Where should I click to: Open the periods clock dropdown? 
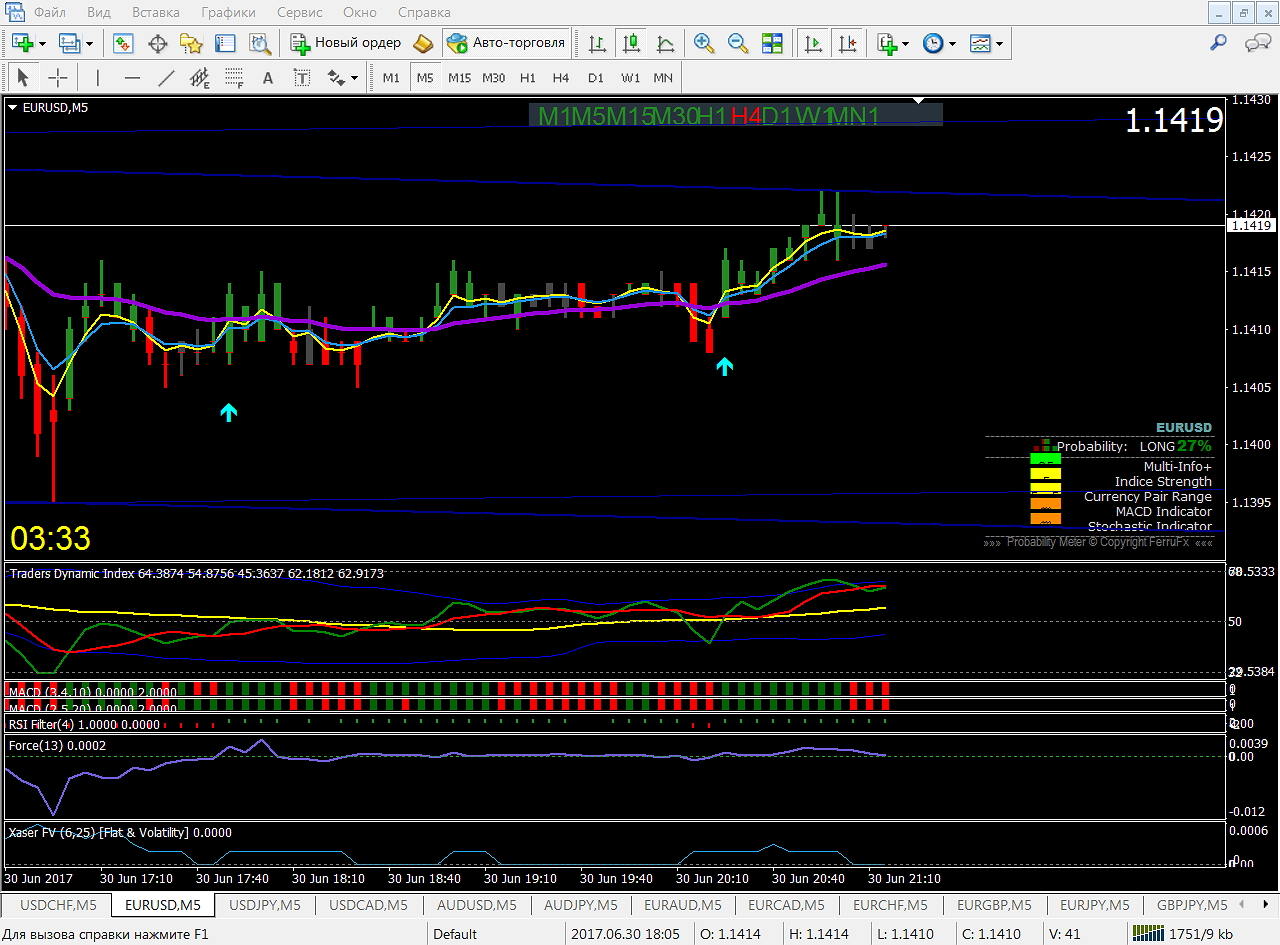952,43
